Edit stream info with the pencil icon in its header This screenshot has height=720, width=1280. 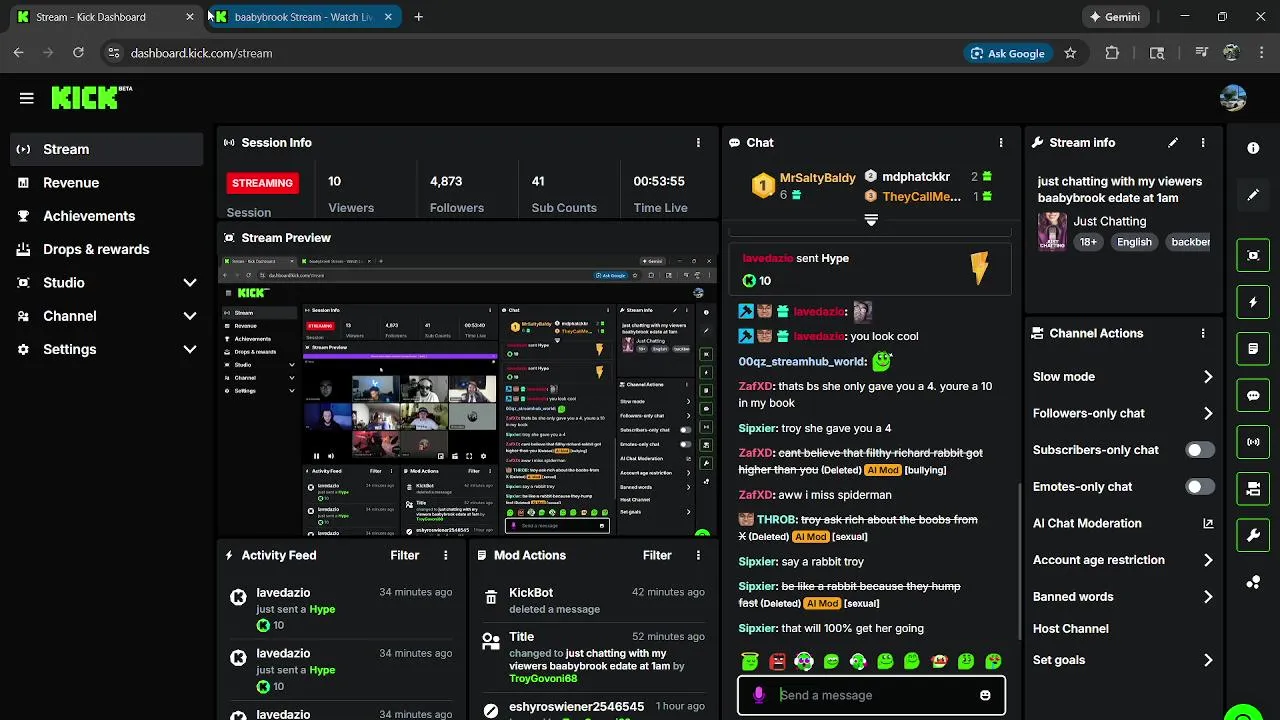point(1173,143)
